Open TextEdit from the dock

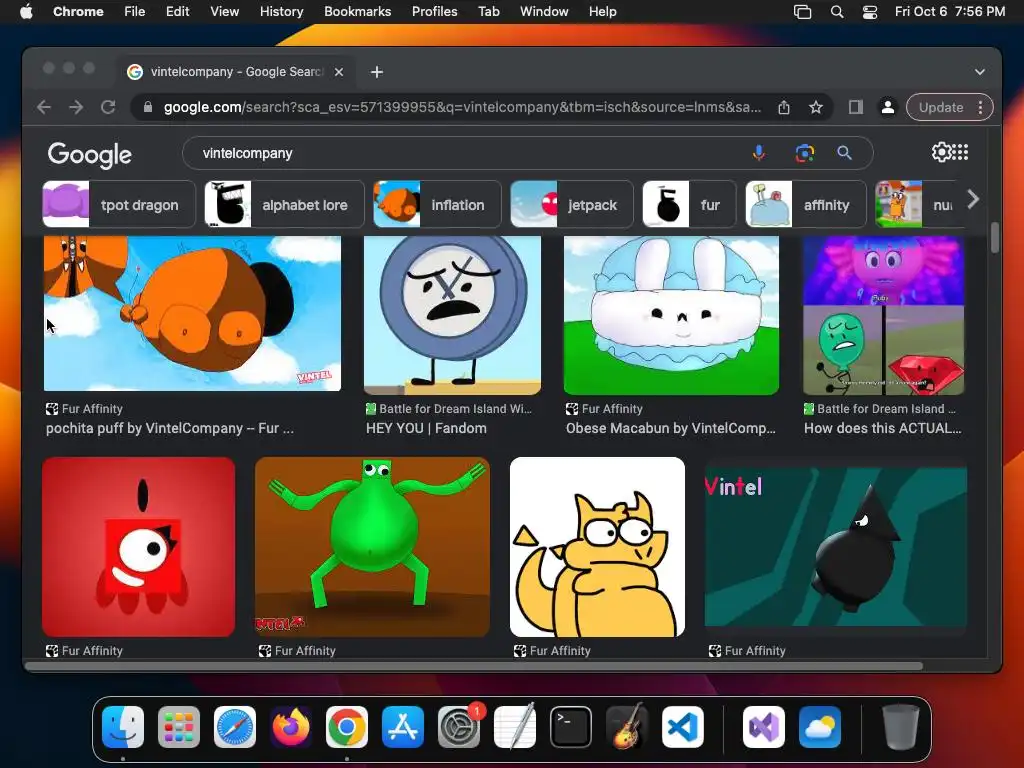click(515, 727)
